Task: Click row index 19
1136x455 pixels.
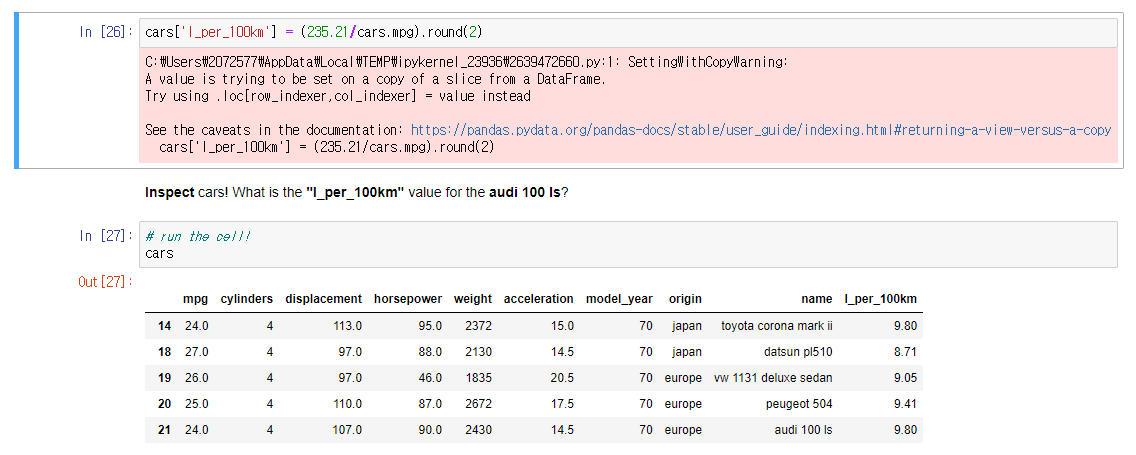Action: (164, 378)
